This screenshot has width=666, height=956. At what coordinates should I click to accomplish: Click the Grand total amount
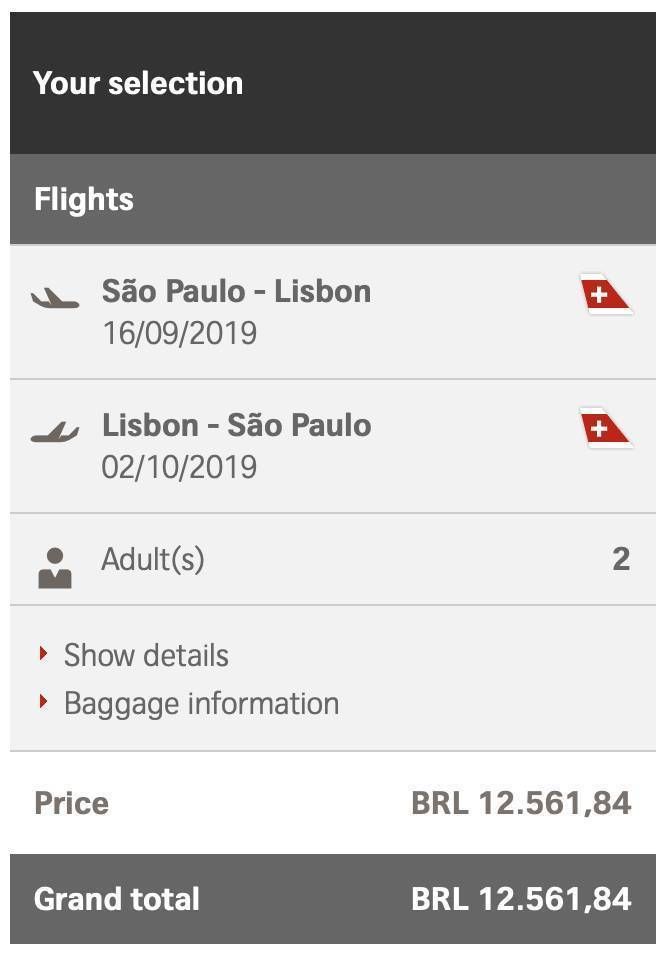521,899
